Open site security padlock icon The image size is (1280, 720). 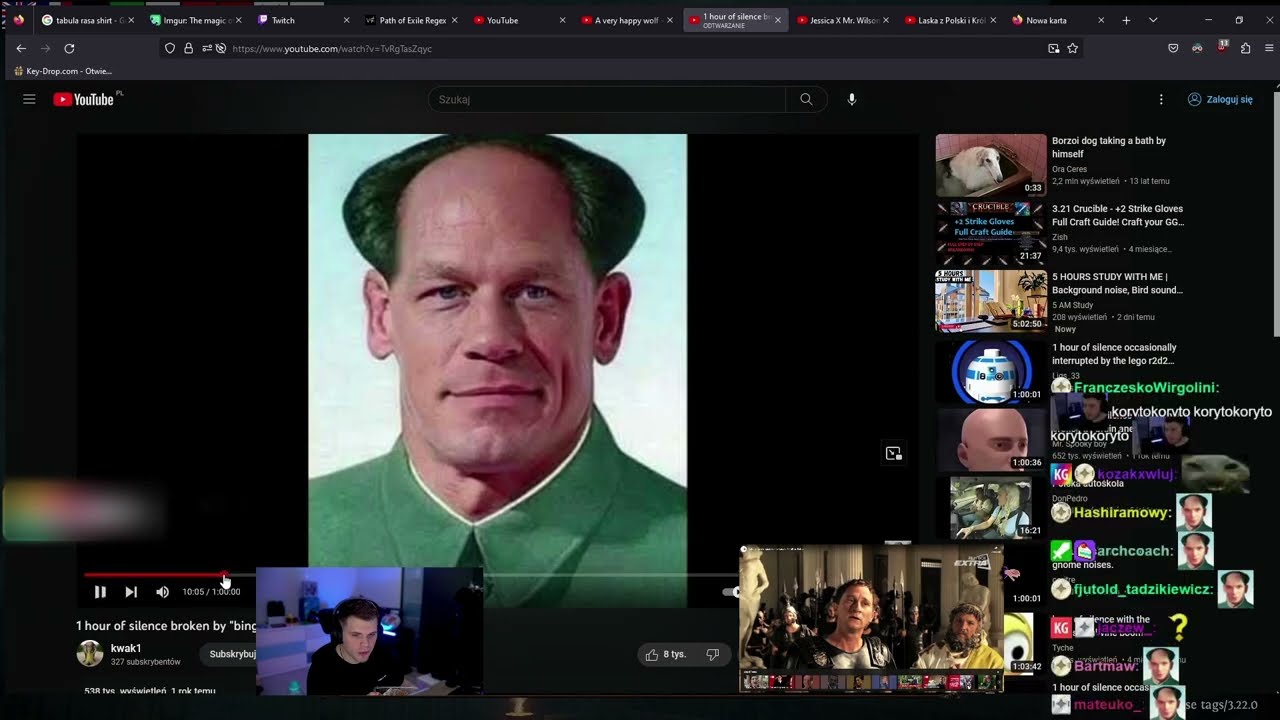tap(188, 48)
